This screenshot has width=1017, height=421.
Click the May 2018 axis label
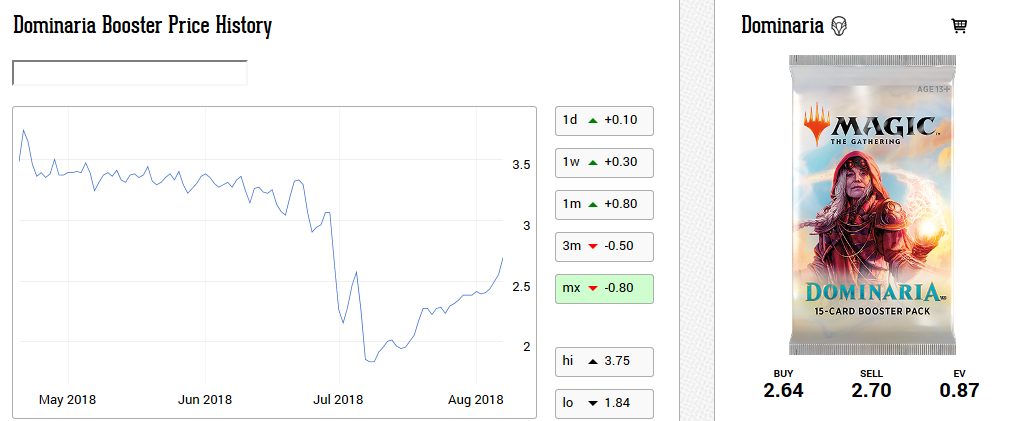pyautogui.click(x=67, y=400)
